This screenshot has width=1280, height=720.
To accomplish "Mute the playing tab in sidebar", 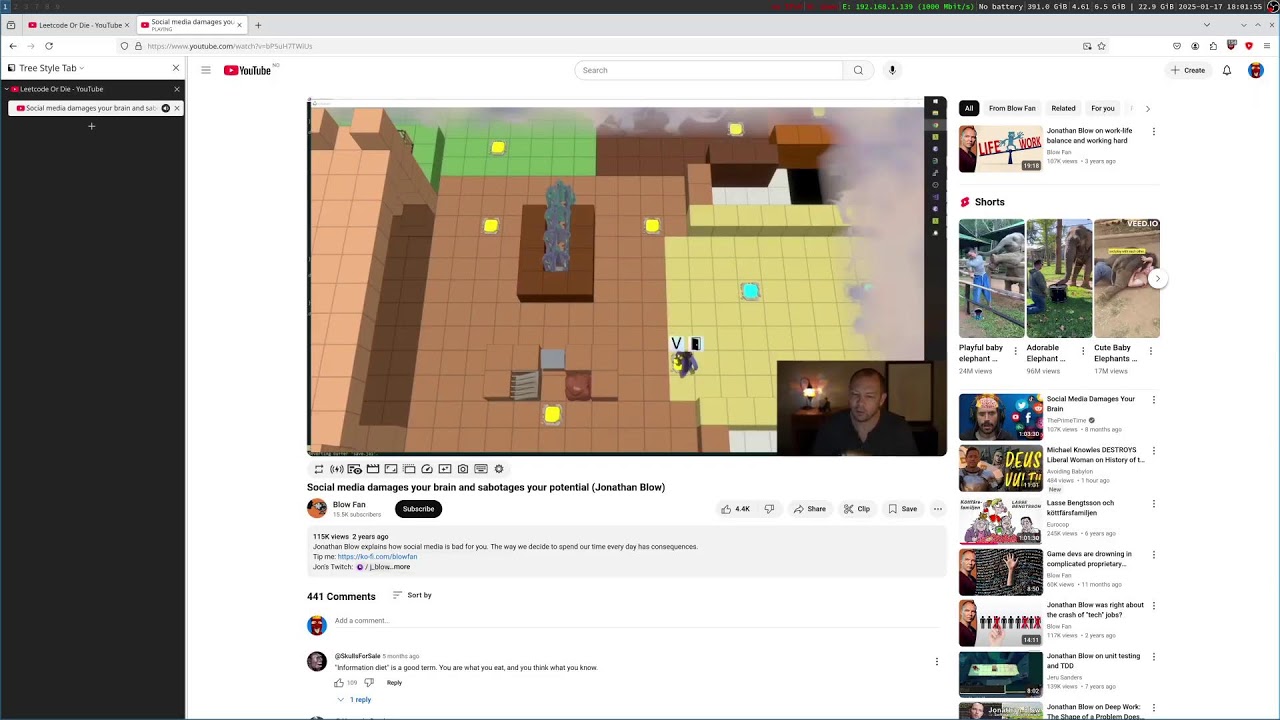I will (x=165, y=108).
